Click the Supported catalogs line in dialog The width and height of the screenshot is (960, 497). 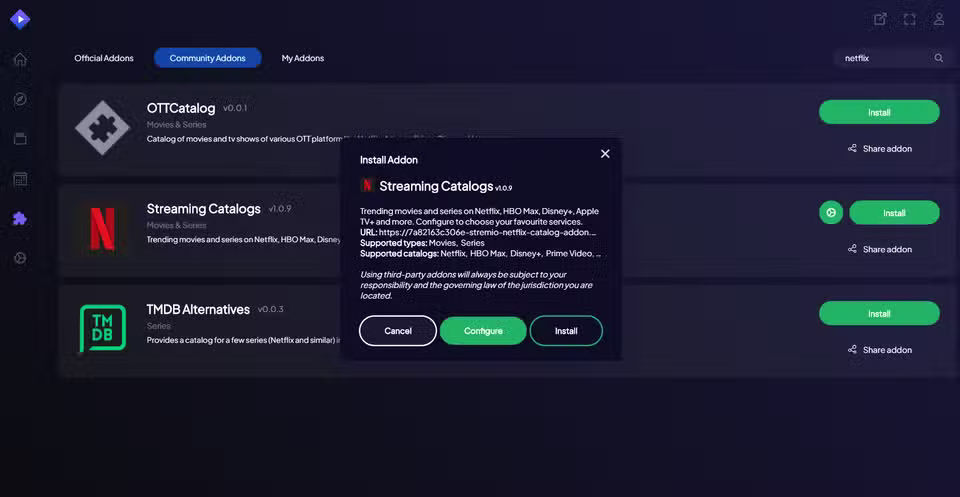click(x=481, y=253)
